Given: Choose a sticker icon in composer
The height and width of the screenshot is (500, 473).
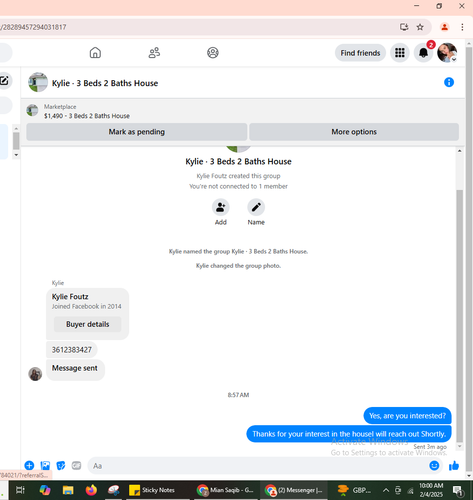Looking at the screenshot, I should (61, 466).
